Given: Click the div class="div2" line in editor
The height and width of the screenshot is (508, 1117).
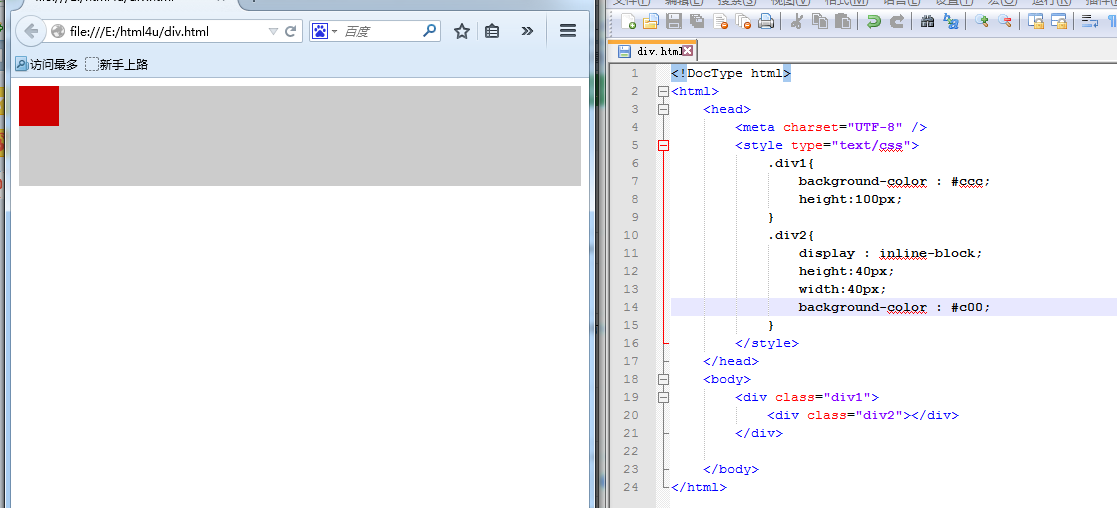Looking at the screenshot, I should 863,415.
